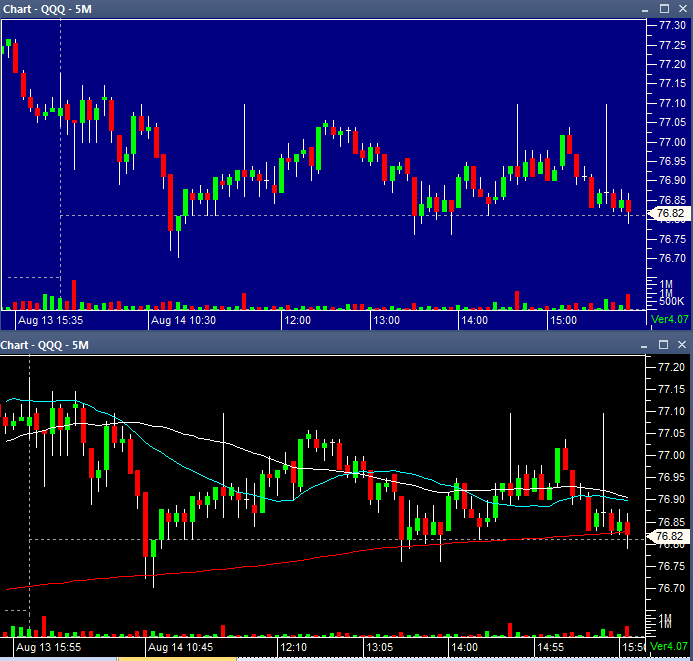Click the 15:00 time axis label

pos(564,320)
